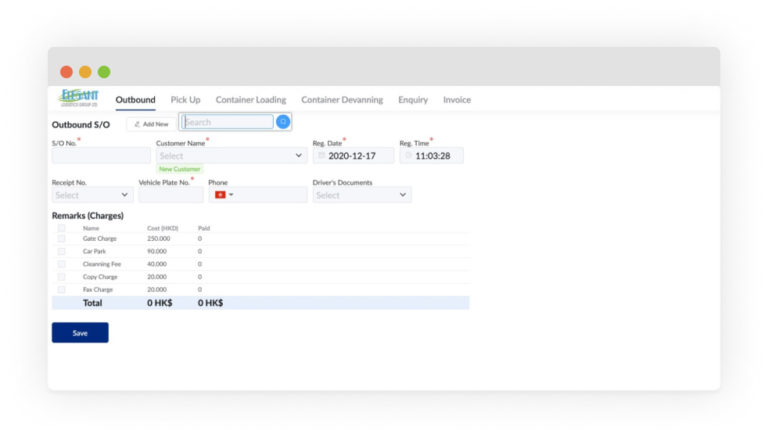Image resolution: width=768 pixels, height=438 pixels.
Task: Open the Receipt No. dropdown
Action: (x=92, y=195)
